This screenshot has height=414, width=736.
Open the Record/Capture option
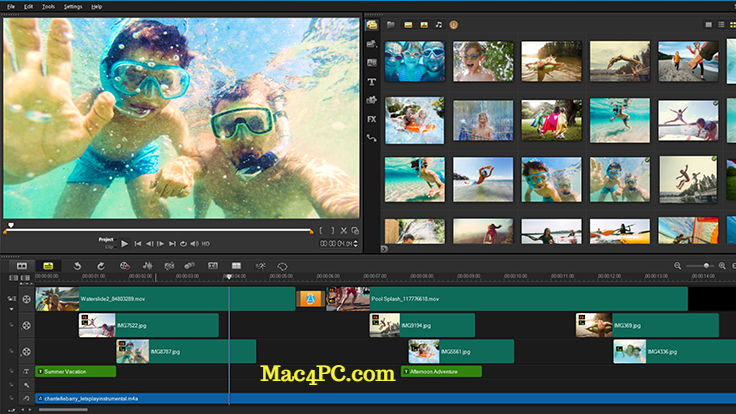click(x=124, y=266)
